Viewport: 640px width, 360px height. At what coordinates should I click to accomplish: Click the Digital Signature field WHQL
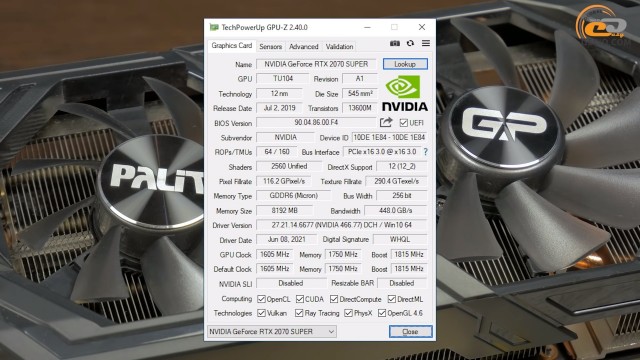tap(400, 240)
